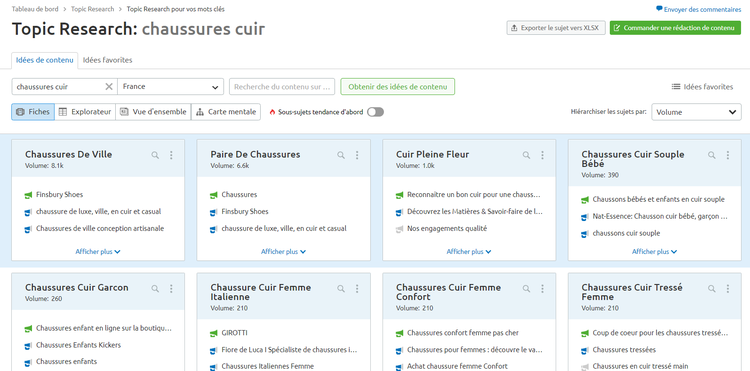Open kebab menu on Chaussures Cuir Femme Confort
The height and width of the screenshot is (371, 750).
pos(542,288)
